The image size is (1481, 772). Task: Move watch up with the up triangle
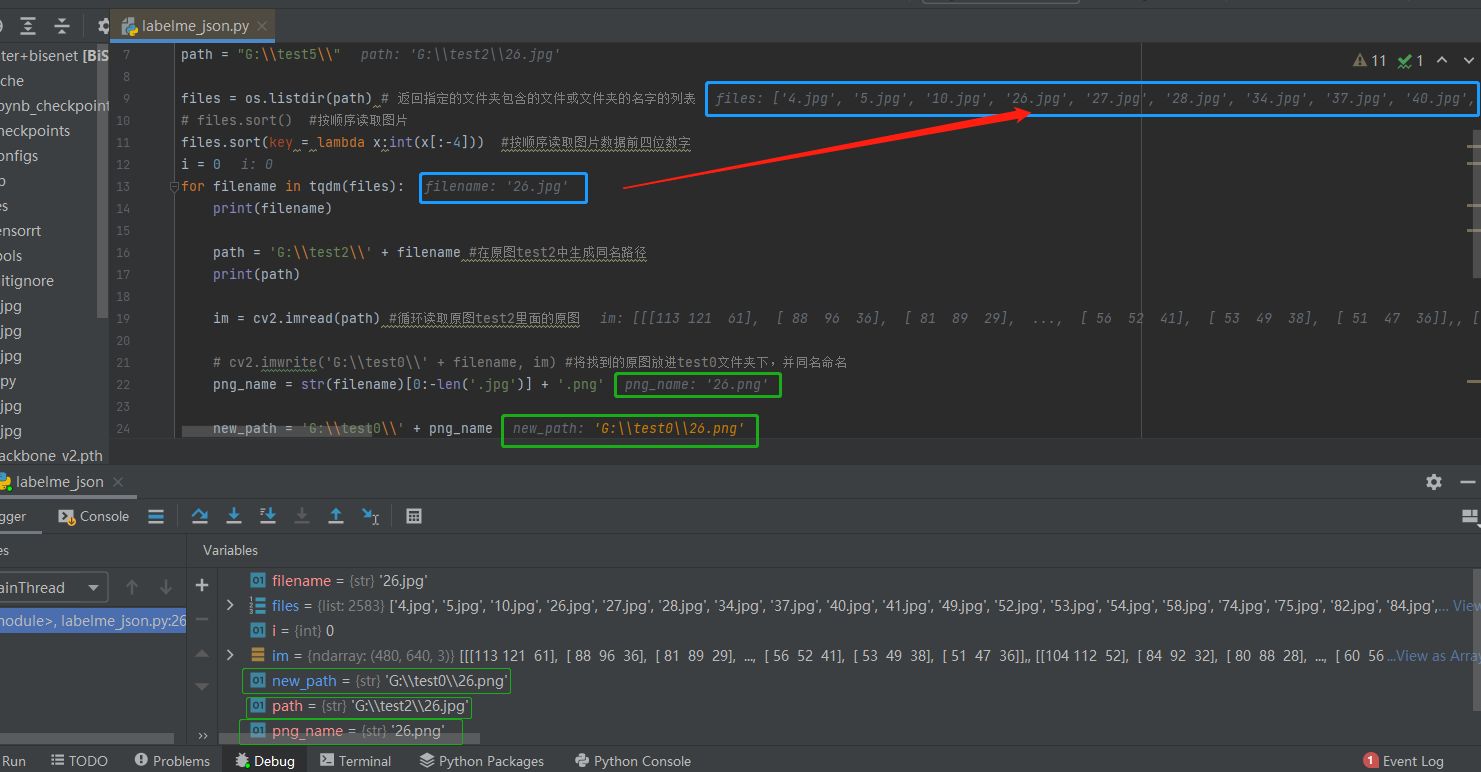202,654
